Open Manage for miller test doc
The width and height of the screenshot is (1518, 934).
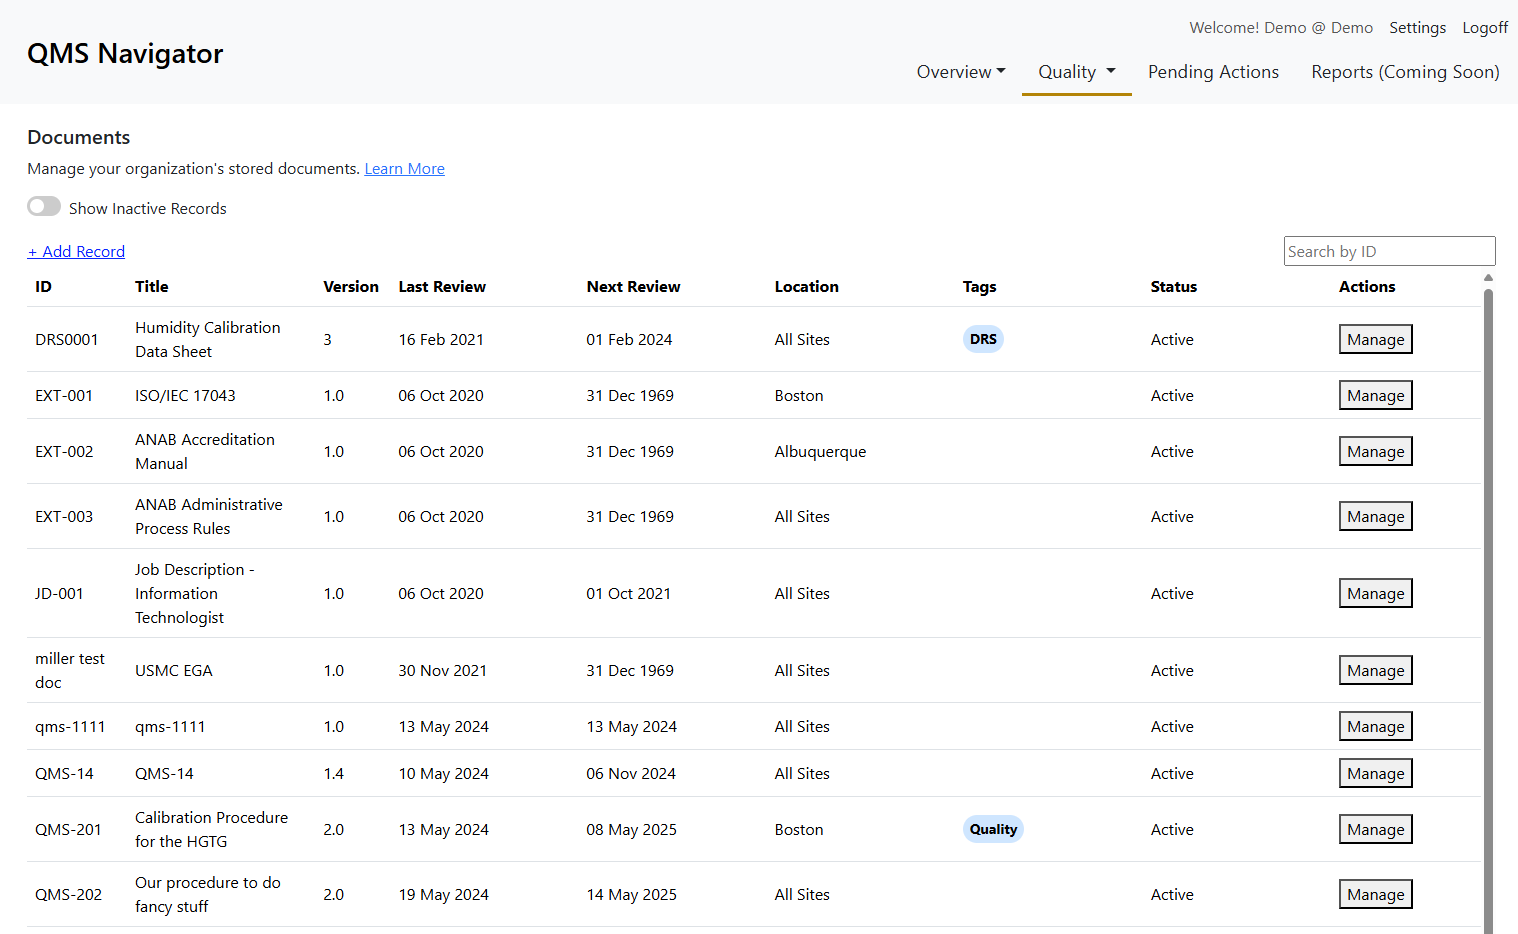pyautogui.click(x=1375, y=671)
